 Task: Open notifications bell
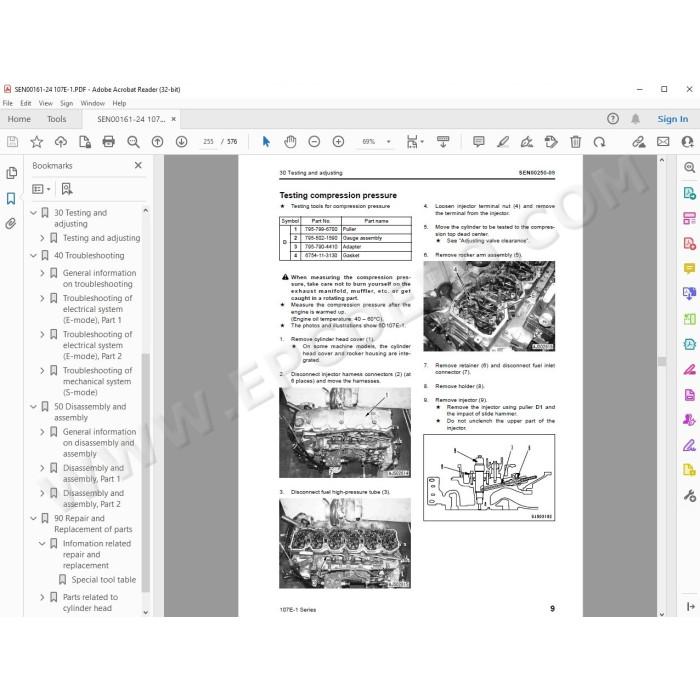[x=635, y=119]
